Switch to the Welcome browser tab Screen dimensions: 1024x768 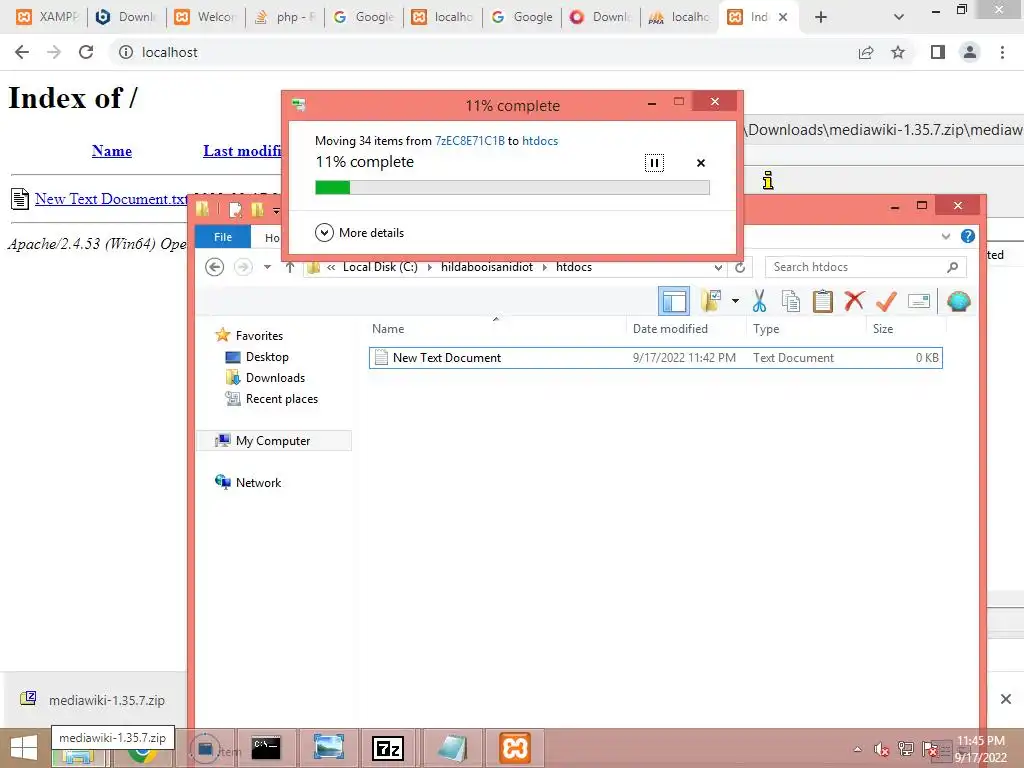[x=205, y=17]
